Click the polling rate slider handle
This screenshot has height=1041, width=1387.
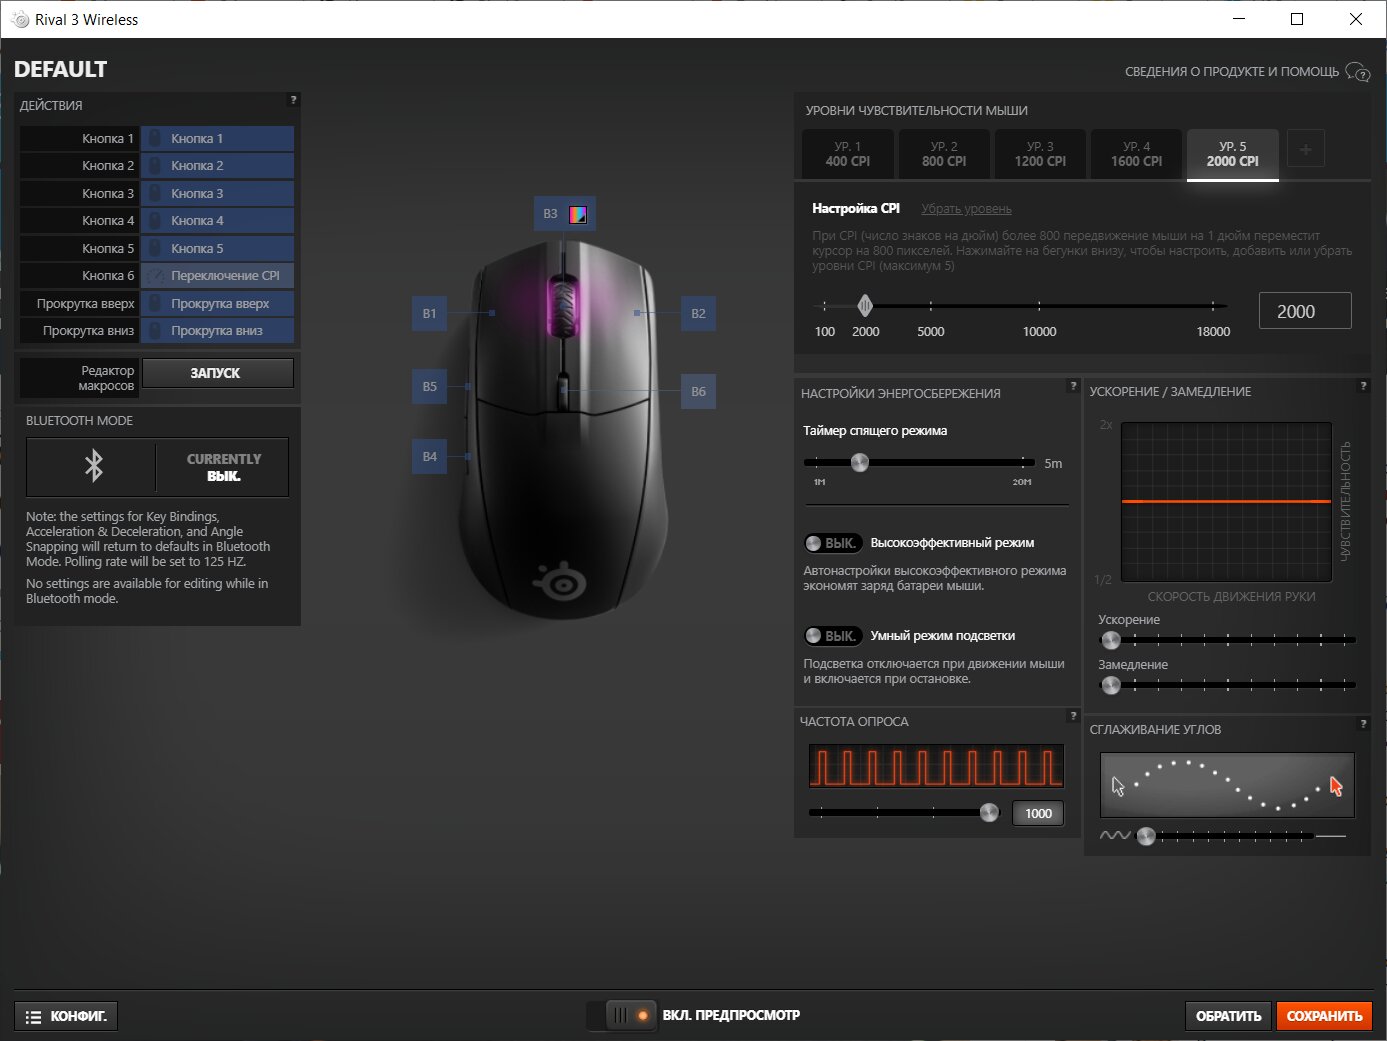pyautogui.click(x=989, y=812)
